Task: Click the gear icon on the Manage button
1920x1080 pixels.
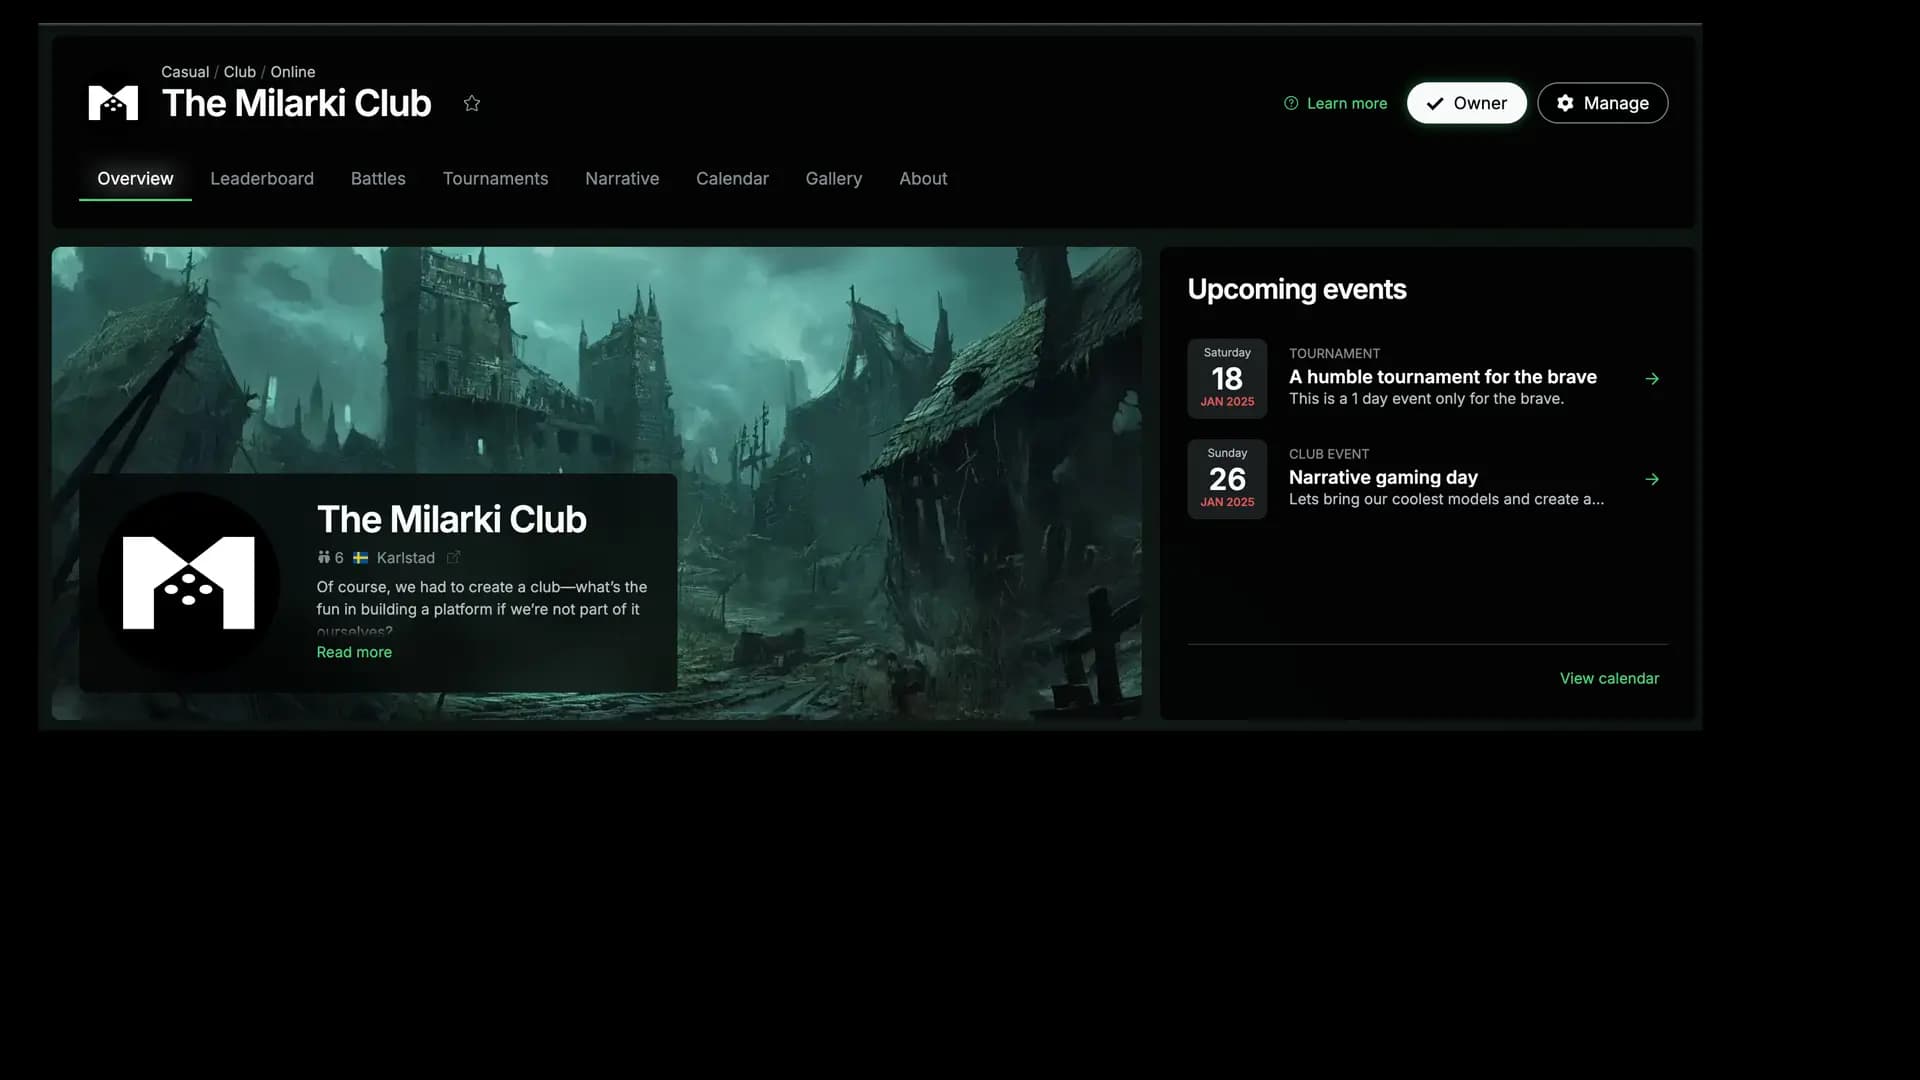Action: pyautogui.click(x=1564, y=103)
